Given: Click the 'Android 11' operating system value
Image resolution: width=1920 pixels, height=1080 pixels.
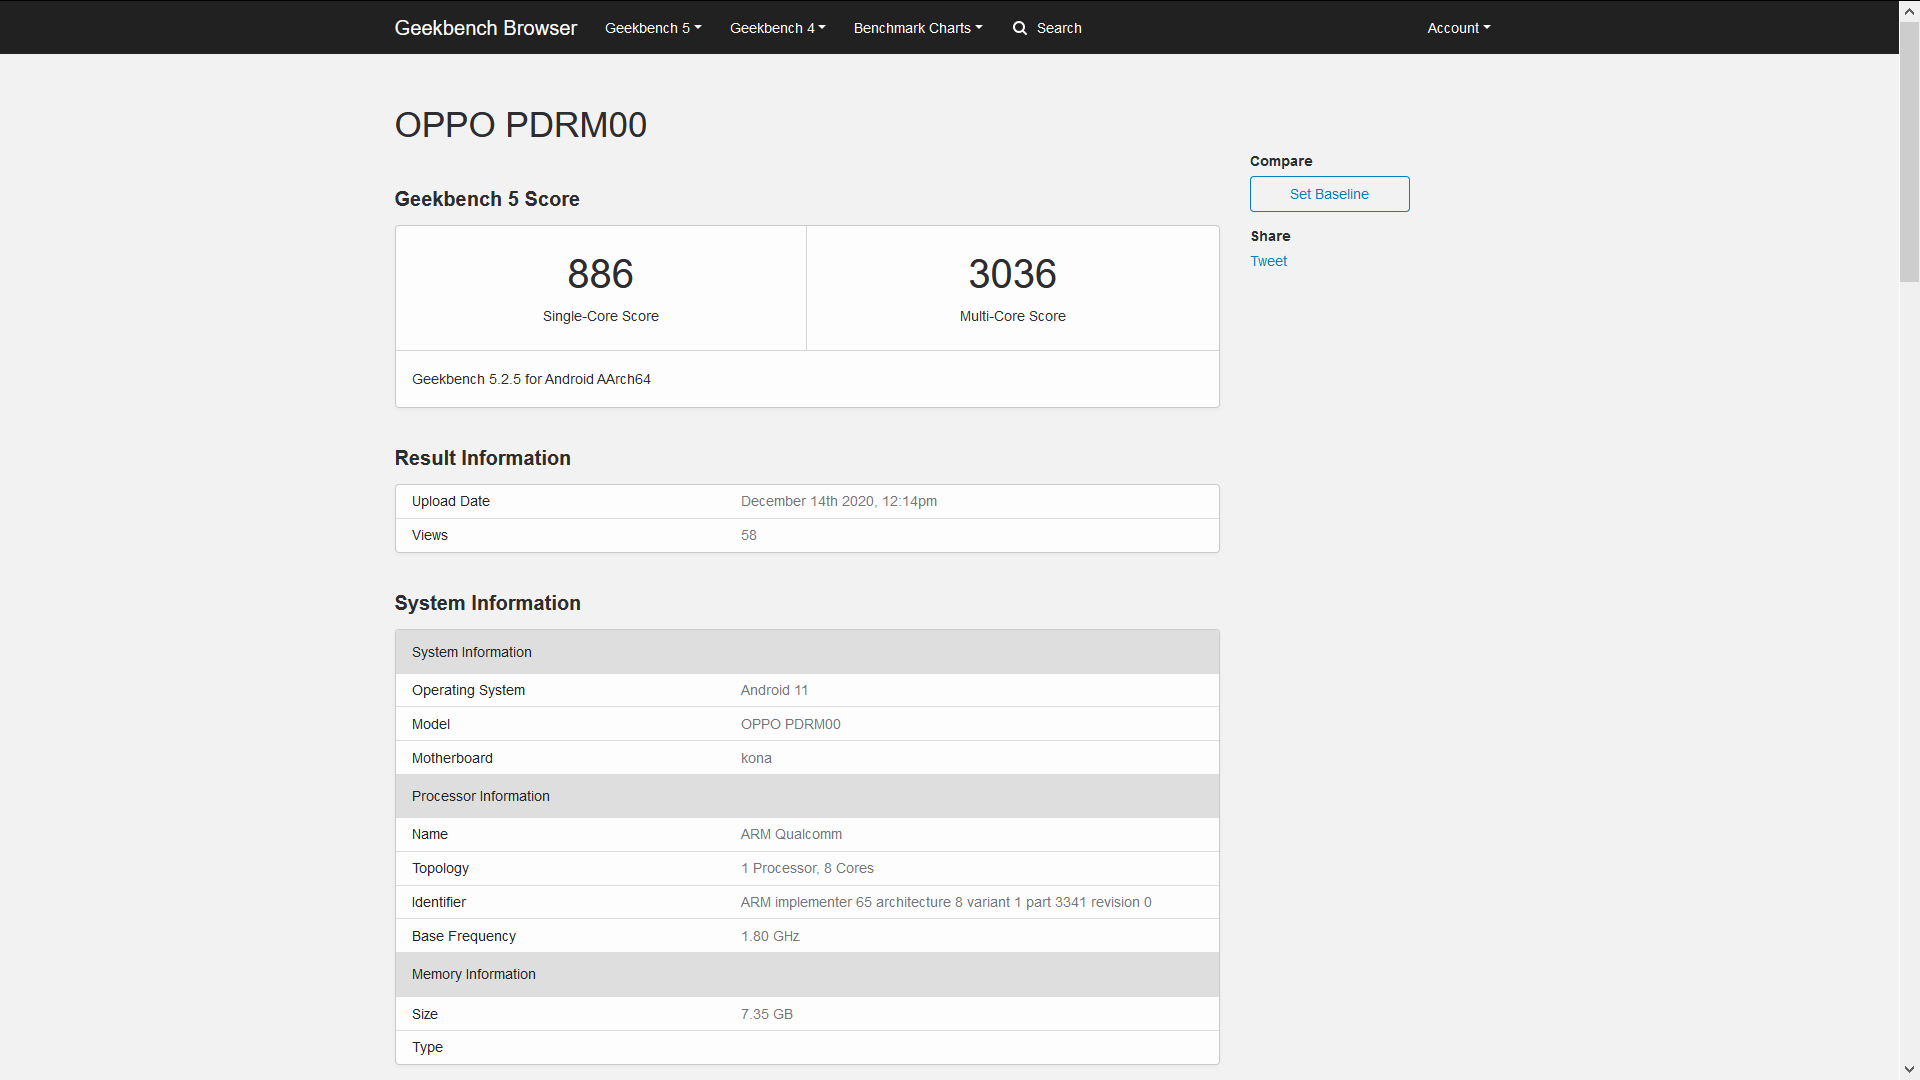Looking at the screenshot, I should point(774,690).
